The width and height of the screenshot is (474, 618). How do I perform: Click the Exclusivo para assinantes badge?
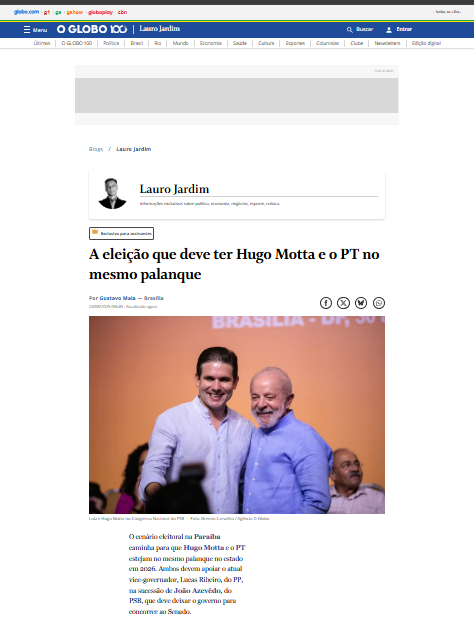(x=121, y=233)
